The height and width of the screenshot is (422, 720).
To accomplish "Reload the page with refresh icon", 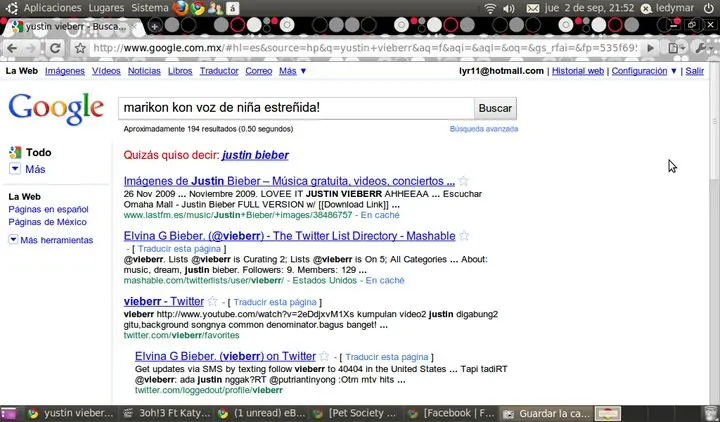I will click(x=55, y=48).
